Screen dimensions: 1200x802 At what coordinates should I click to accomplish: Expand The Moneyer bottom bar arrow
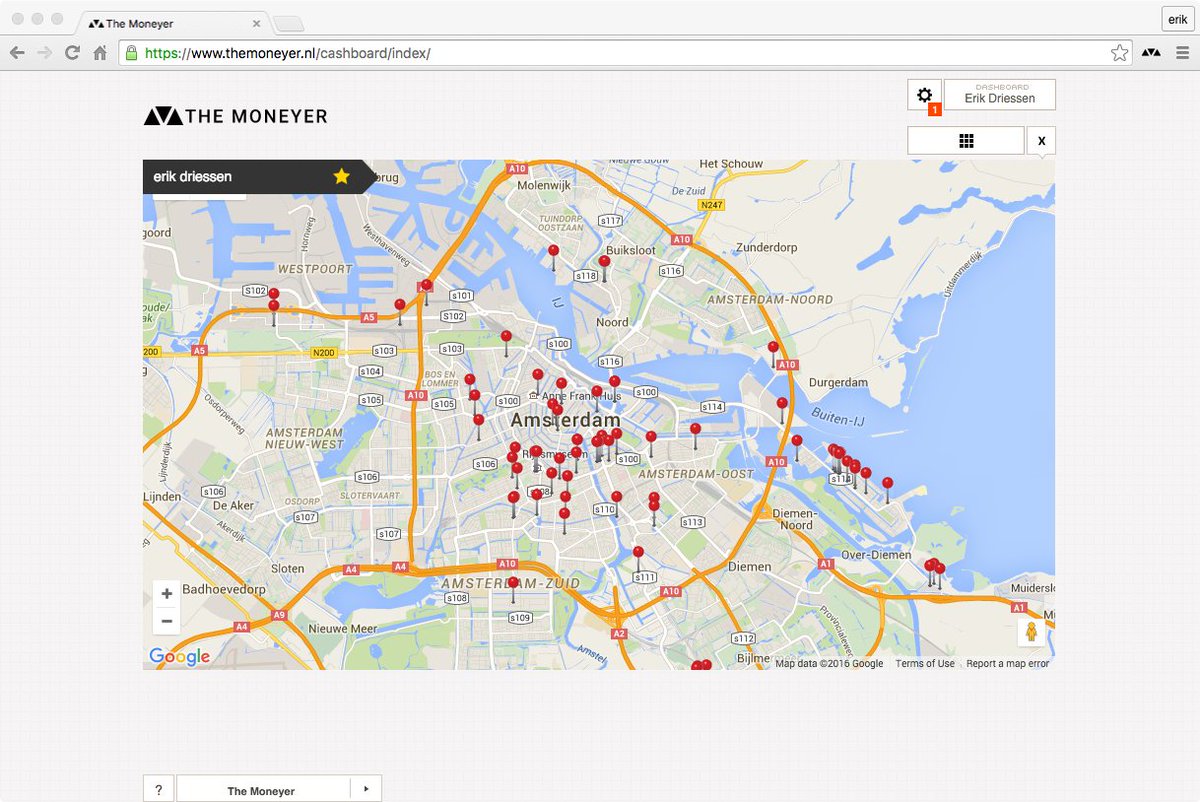[366, 790]
